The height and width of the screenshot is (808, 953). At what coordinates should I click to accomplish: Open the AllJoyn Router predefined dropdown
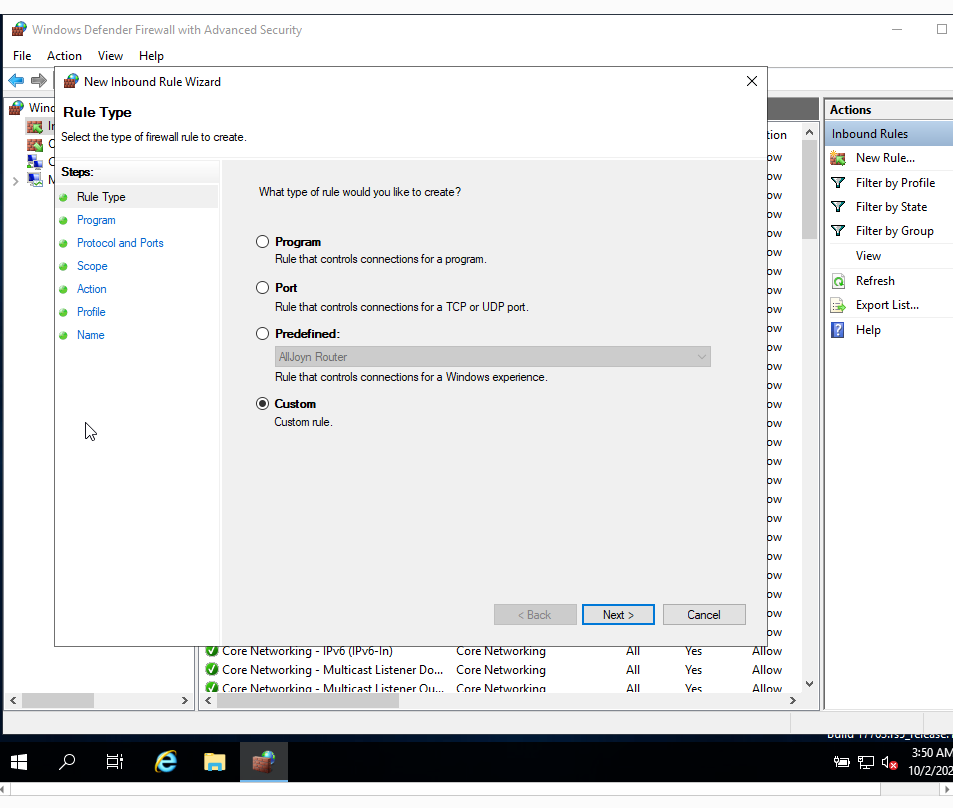coord(492,357)
